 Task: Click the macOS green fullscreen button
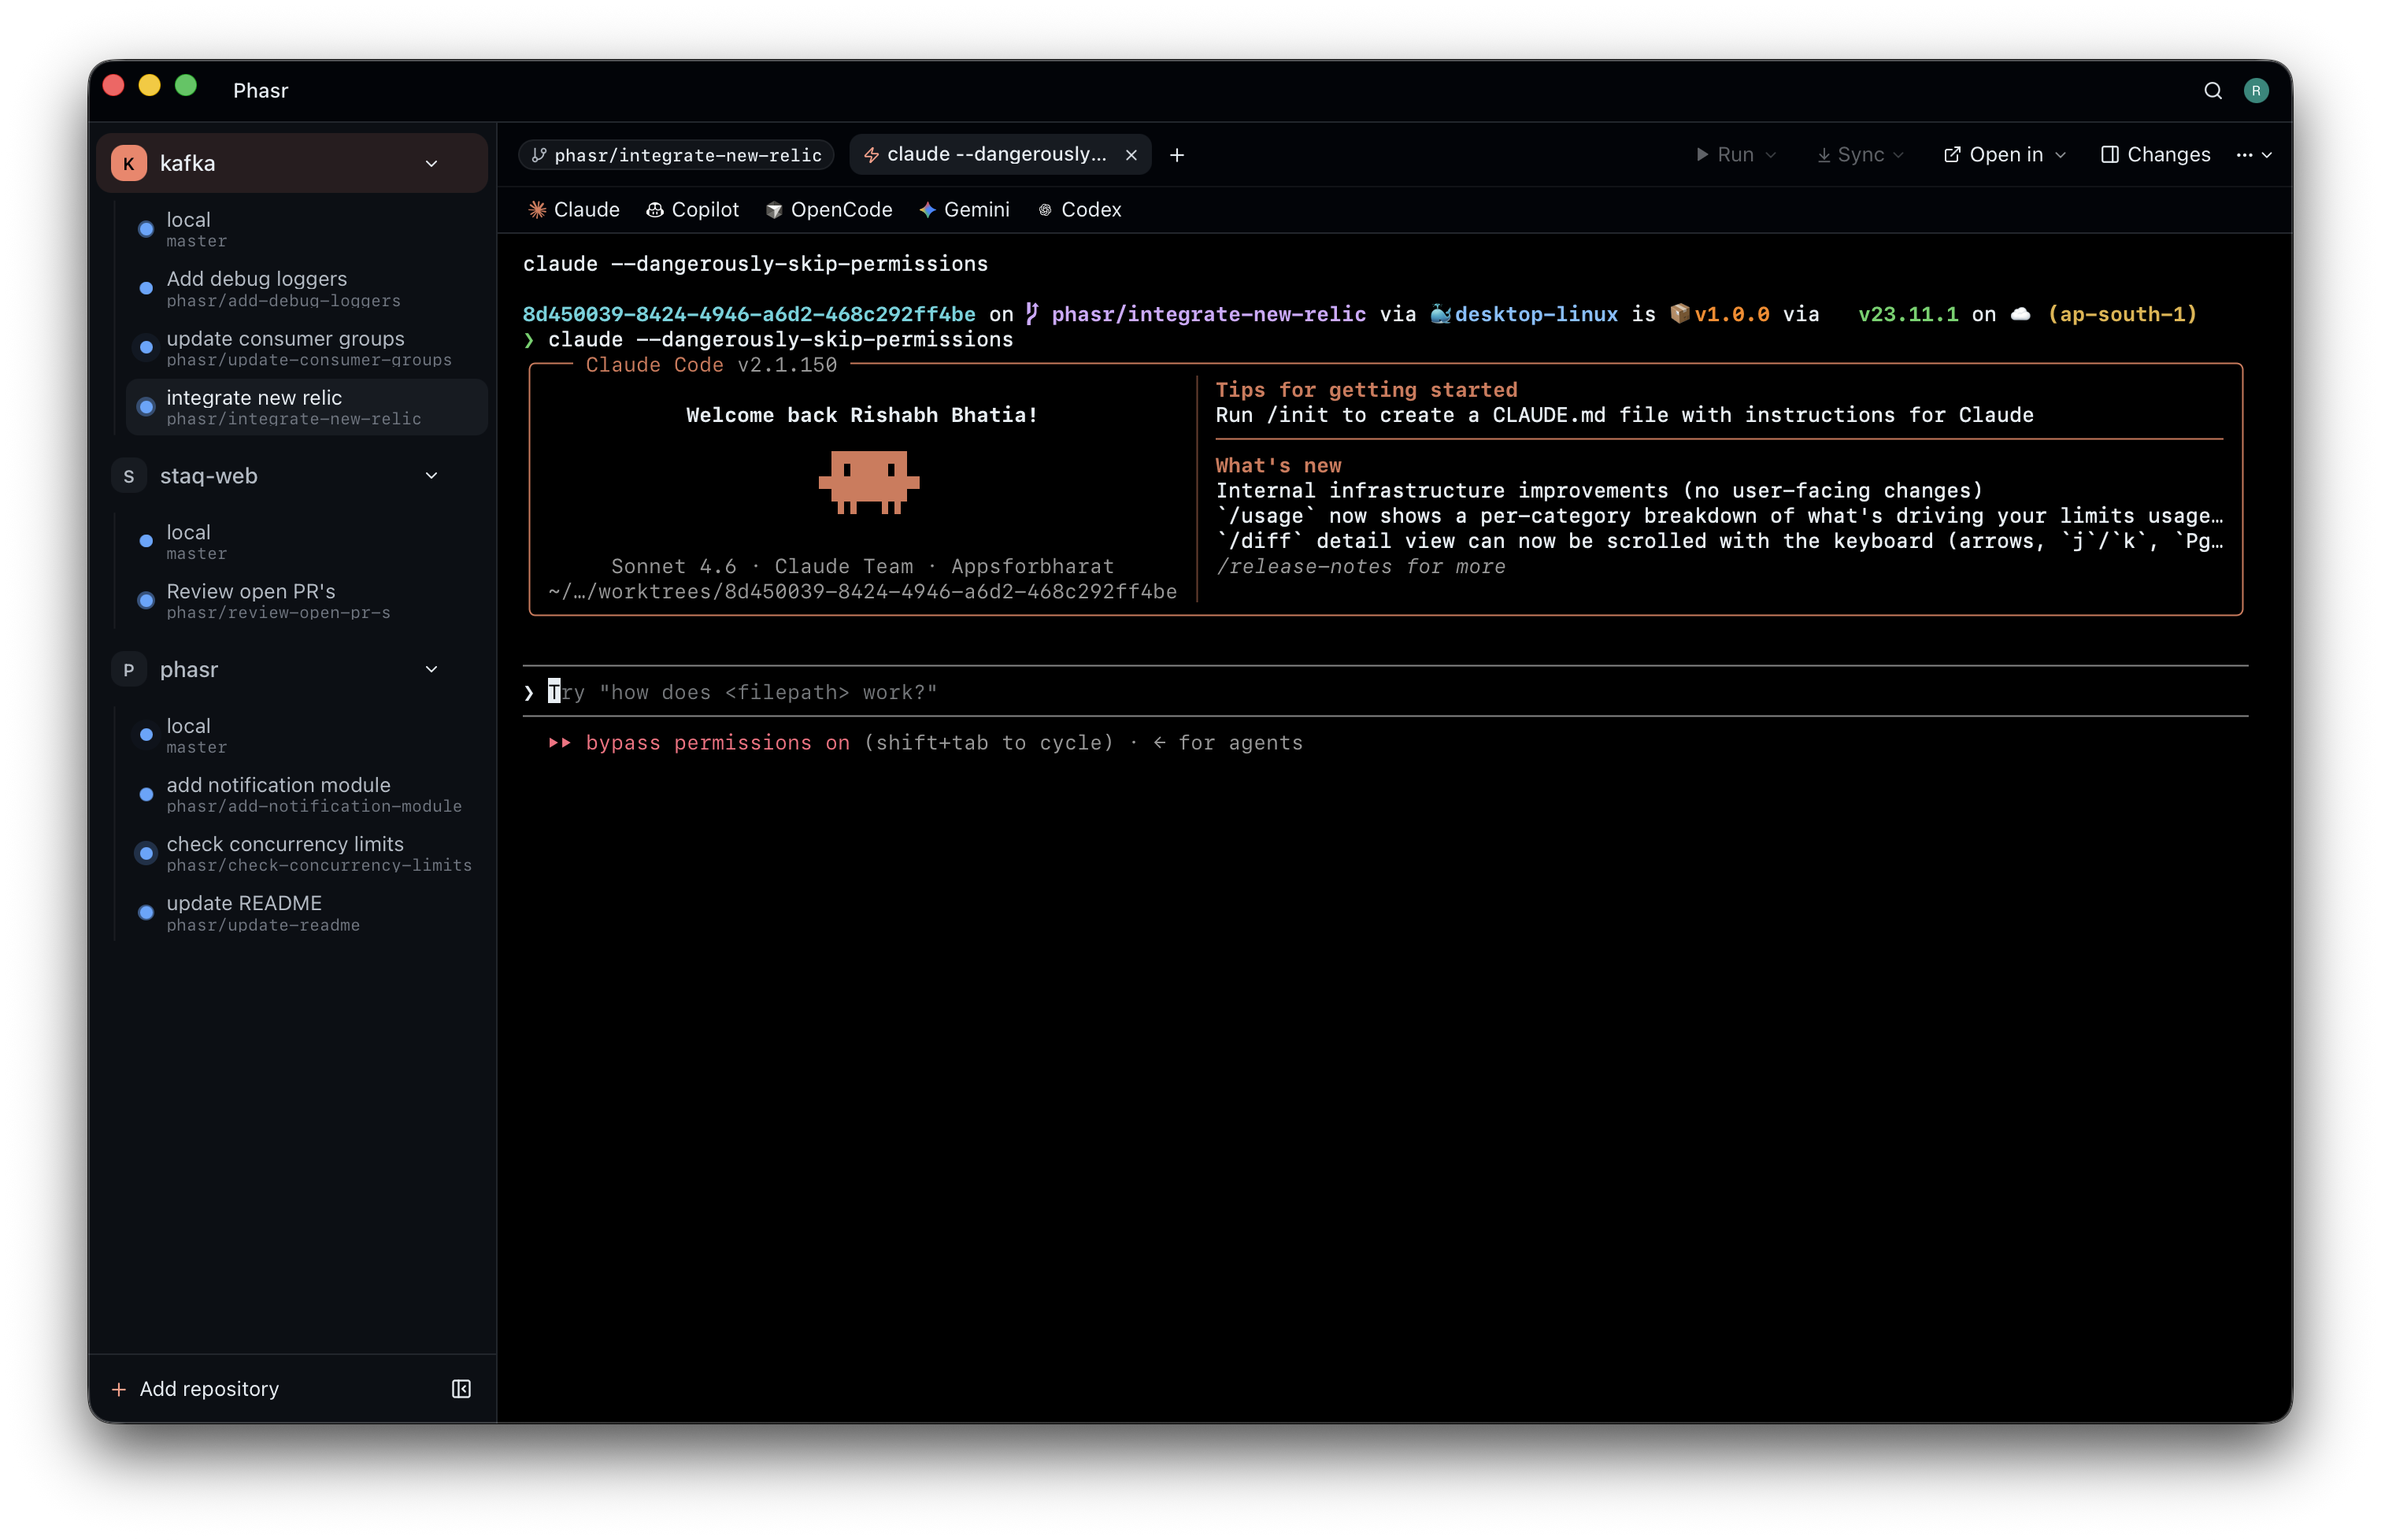pos(186,86)
